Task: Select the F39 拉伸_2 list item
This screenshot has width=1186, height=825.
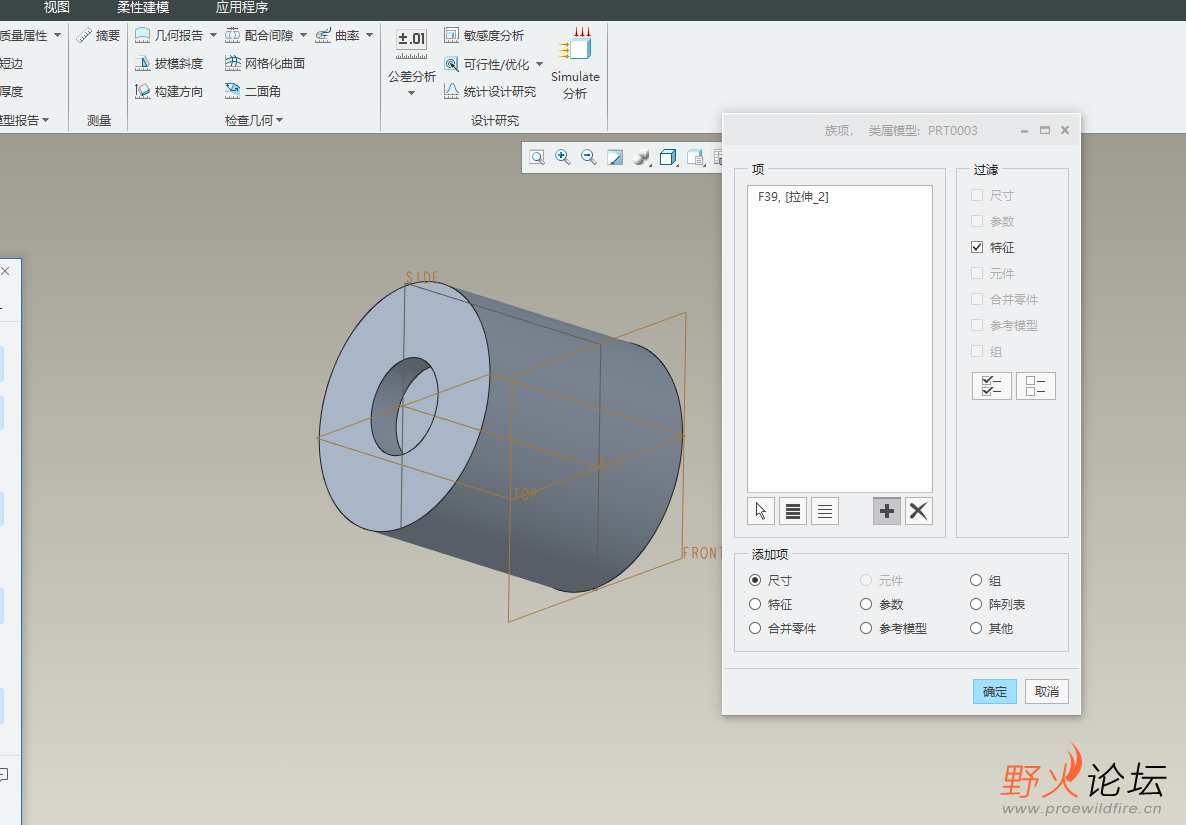Action: coord(793,198)
